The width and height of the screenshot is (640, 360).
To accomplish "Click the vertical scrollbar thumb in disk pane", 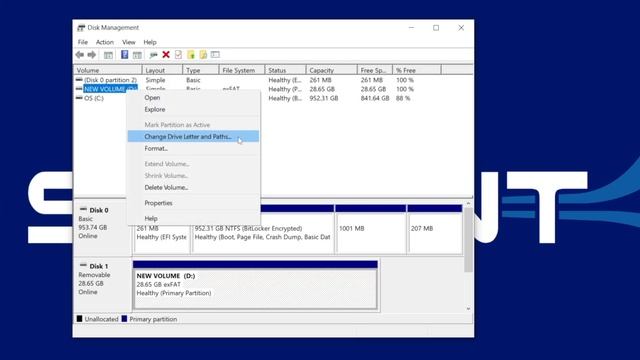I will 468,240.
